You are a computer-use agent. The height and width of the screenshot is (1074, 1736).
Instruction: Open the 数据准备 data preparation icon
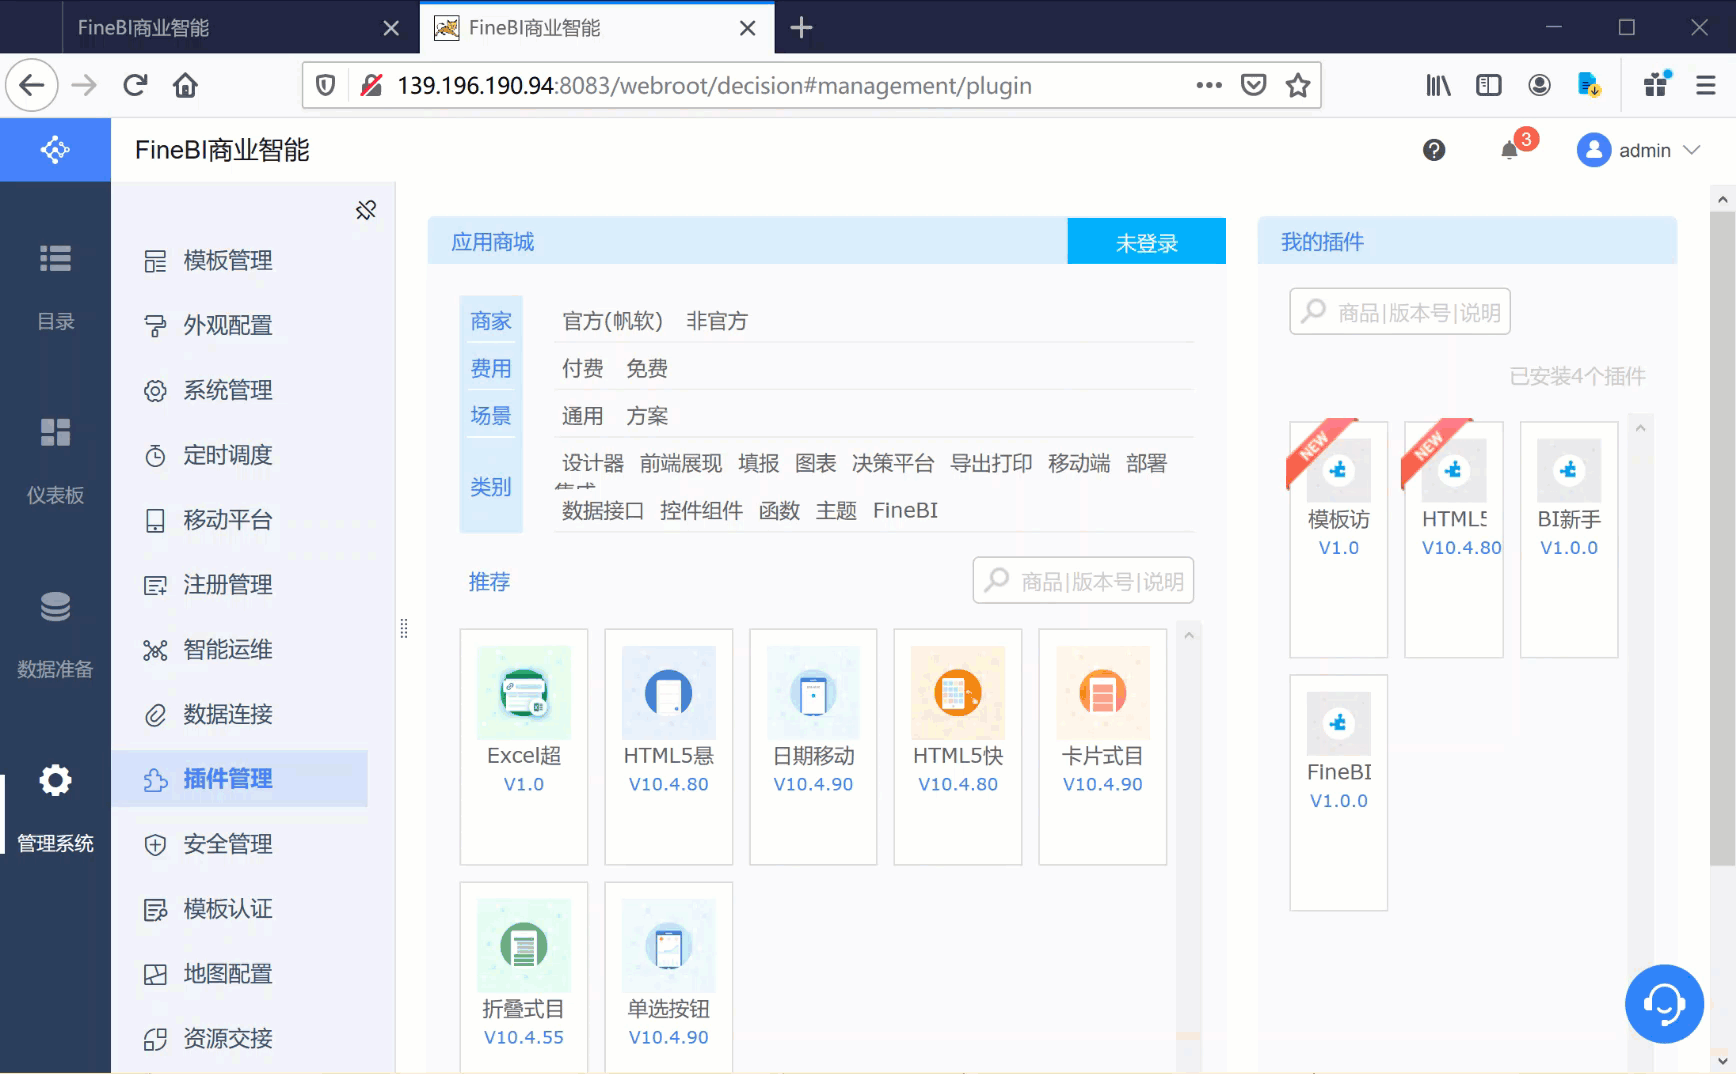[55, 606]
